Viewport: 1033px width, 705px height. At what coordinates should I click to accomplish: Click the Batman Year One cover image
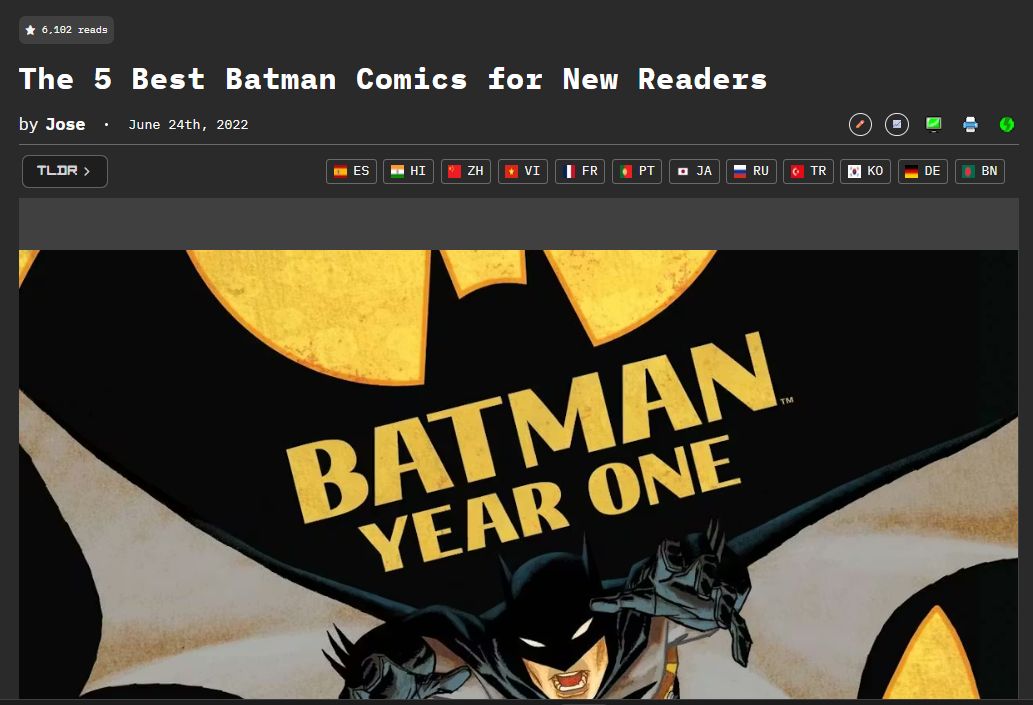tap(518, 474)
